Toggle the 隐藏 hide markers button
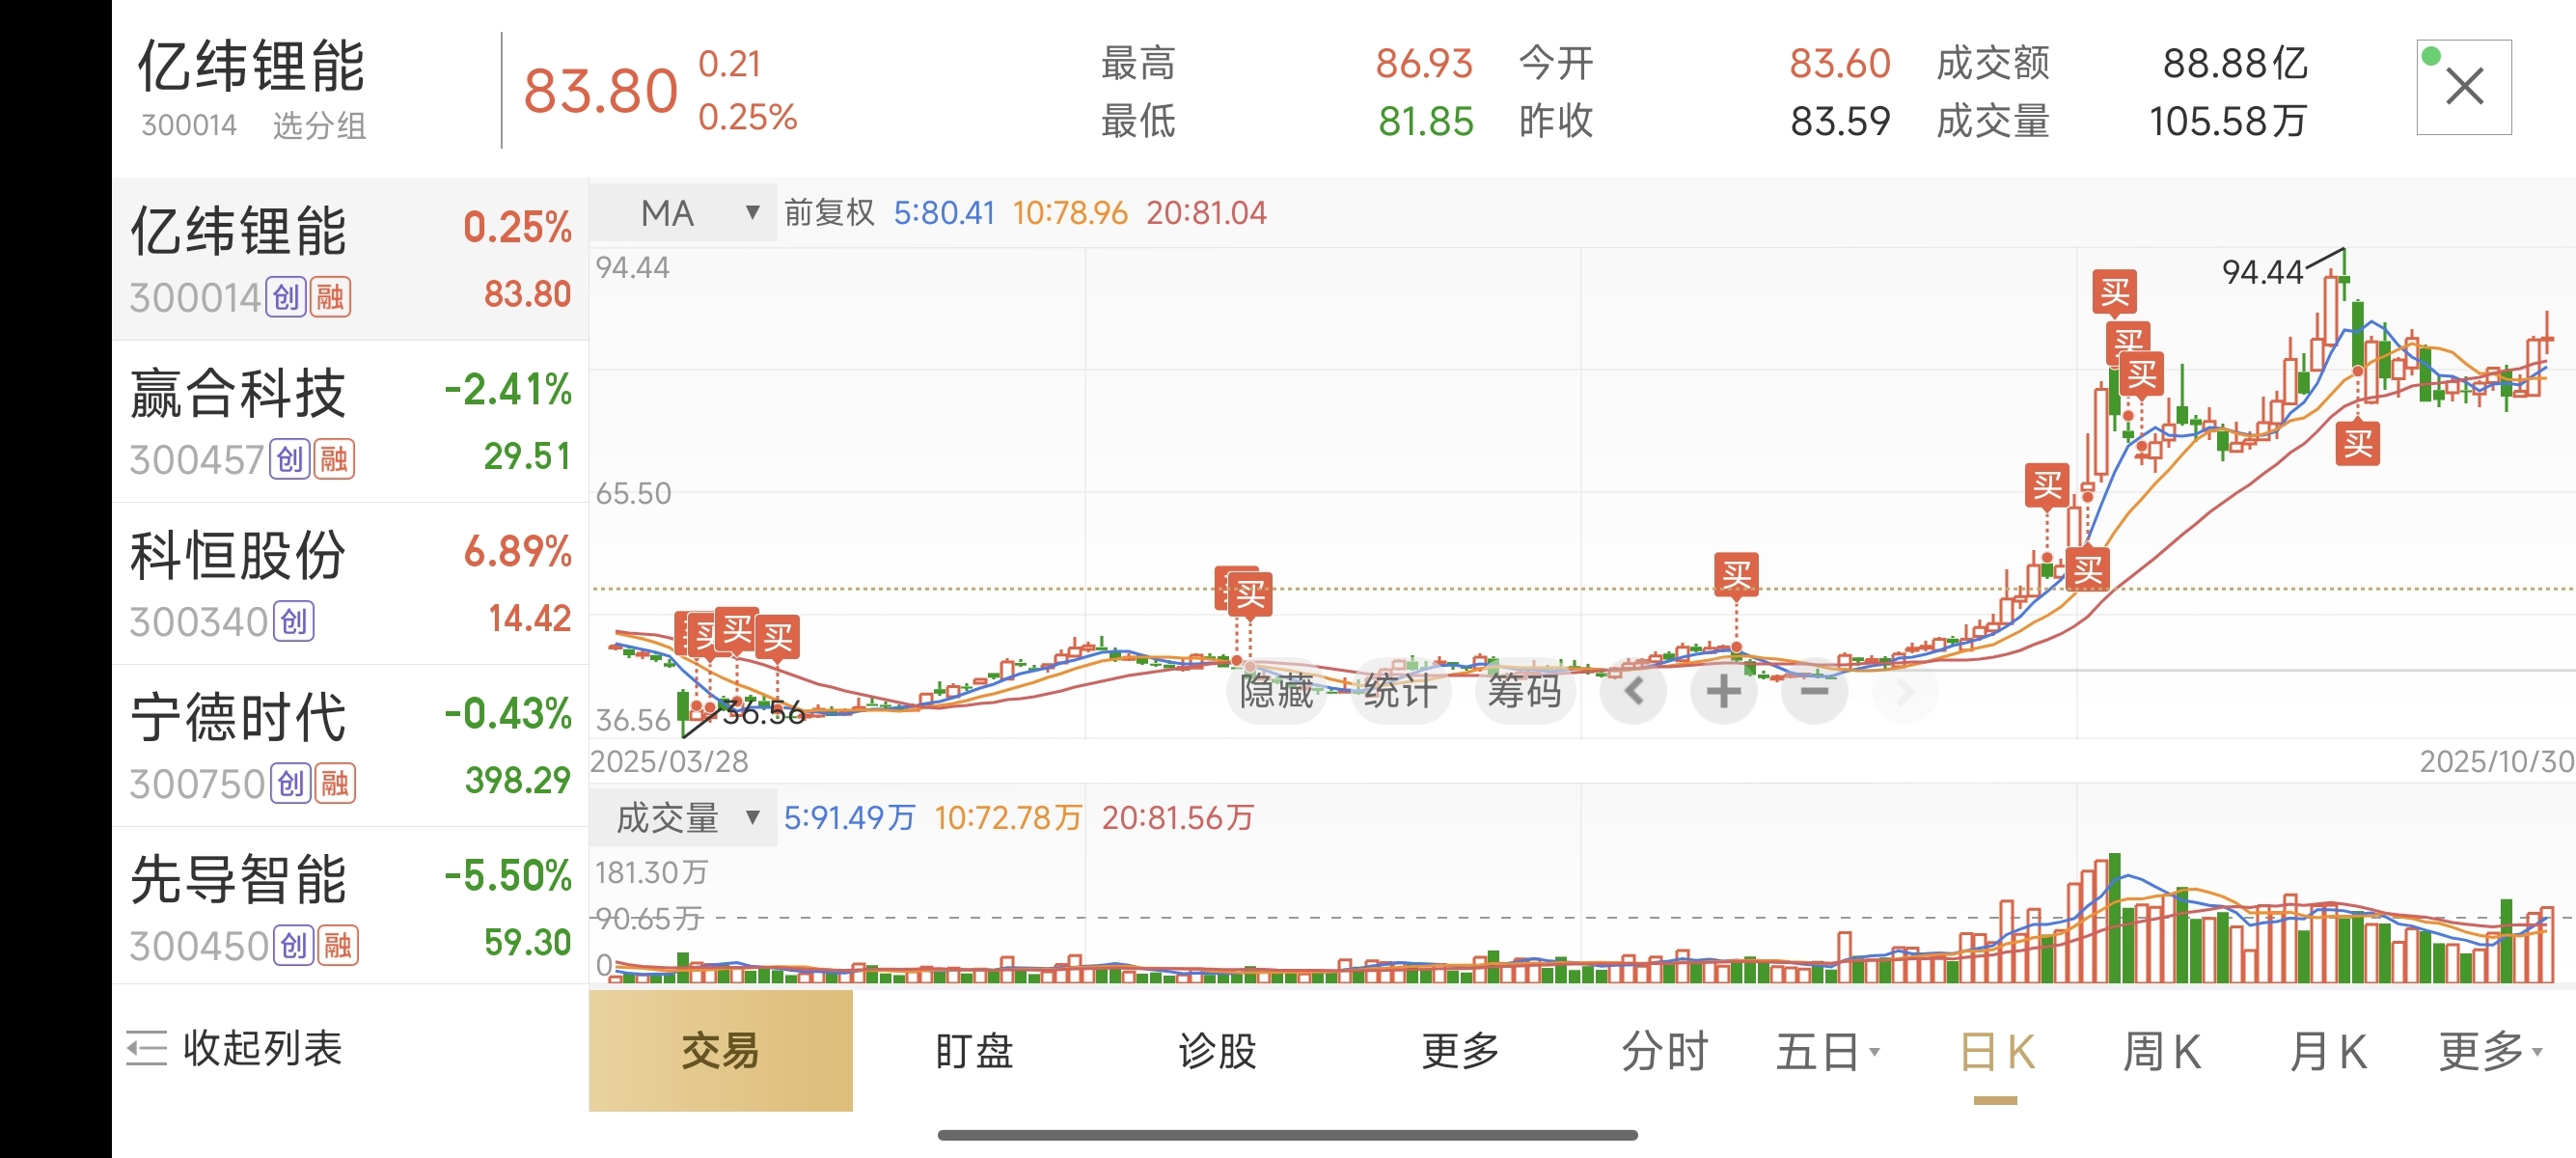 tap(1276, 692)
